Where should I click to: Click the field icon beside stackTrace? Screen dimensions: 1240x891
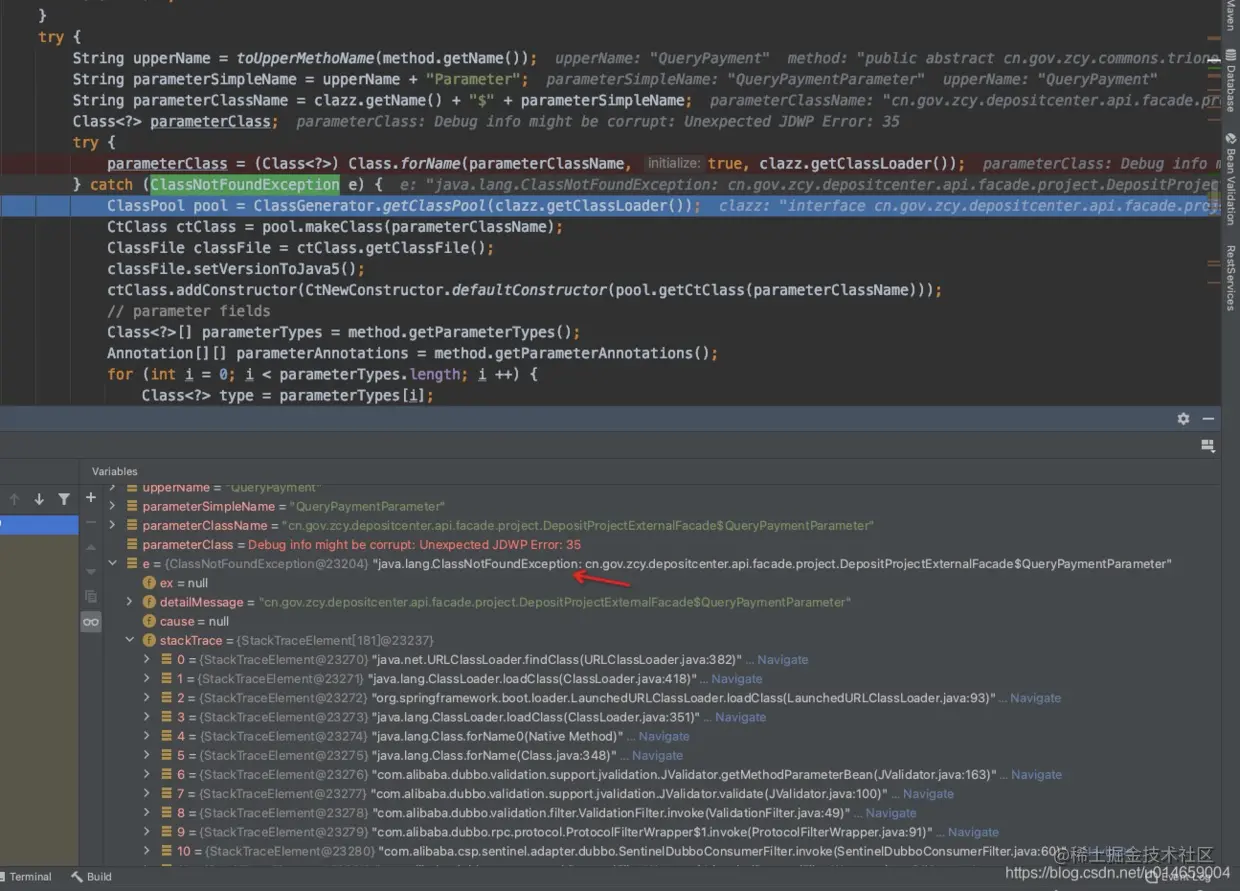149,640
